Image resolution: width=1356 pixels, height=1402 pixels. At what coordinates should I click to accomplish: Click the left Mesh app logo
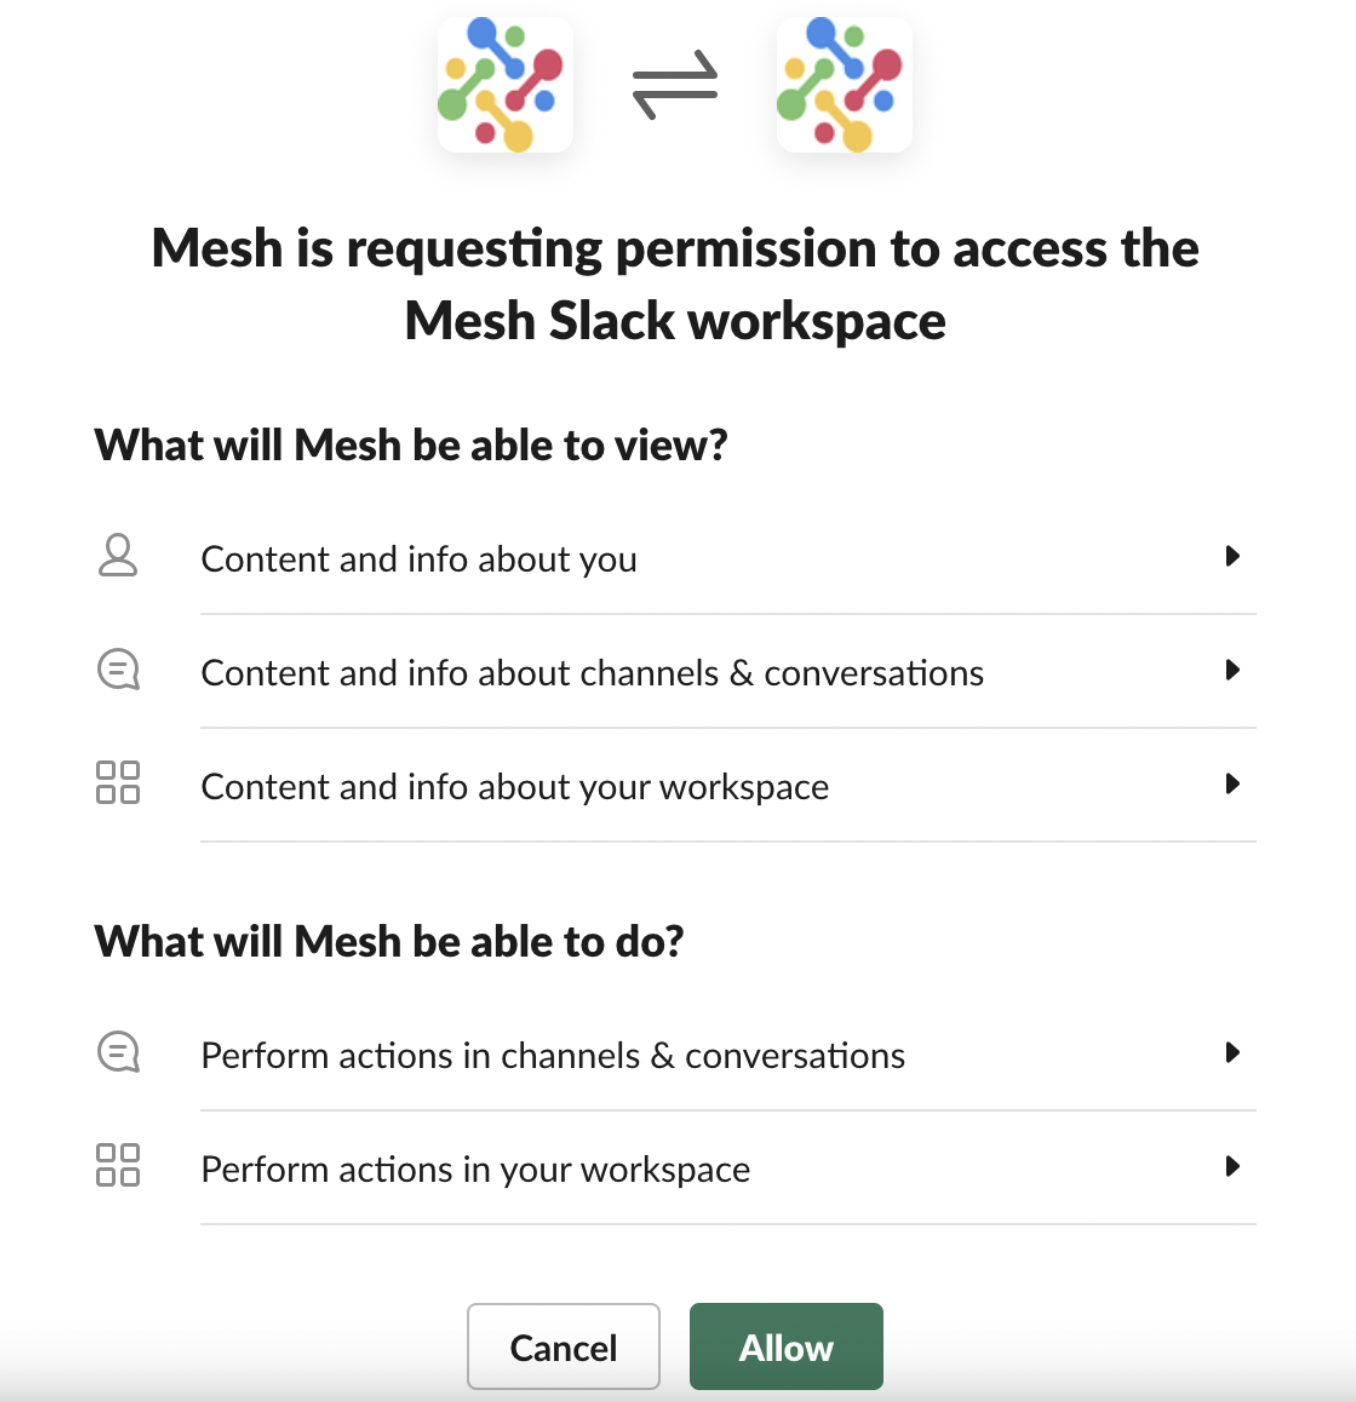504,85
